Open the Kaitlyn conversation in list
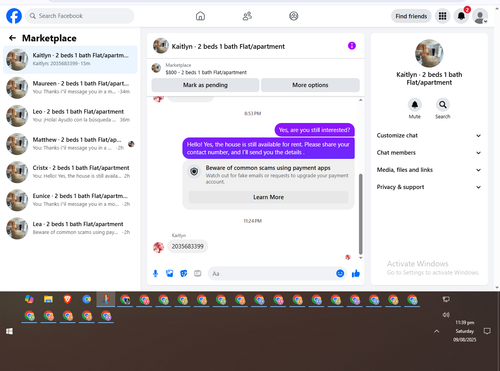 [x=70, y=59]
